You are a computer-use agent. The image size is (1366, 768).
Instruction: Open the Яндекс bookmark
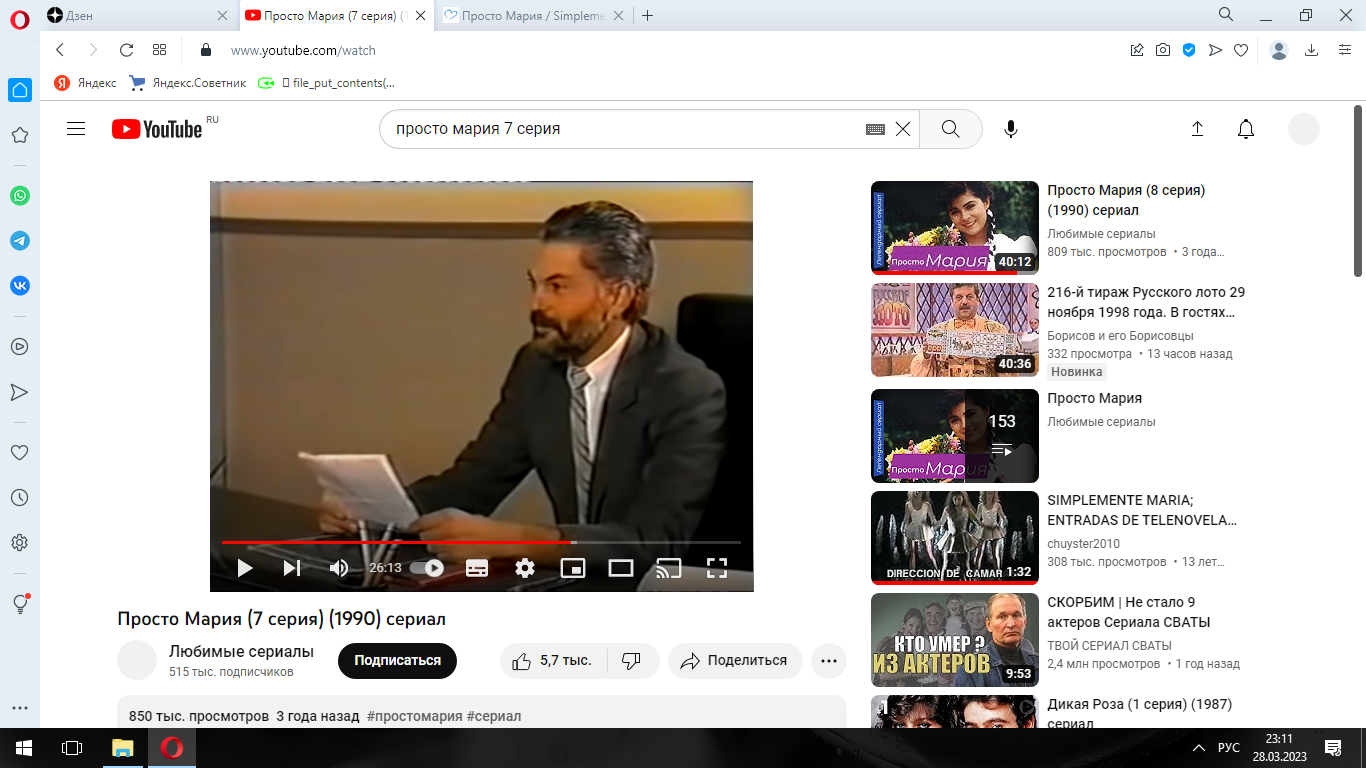point(86,83)
